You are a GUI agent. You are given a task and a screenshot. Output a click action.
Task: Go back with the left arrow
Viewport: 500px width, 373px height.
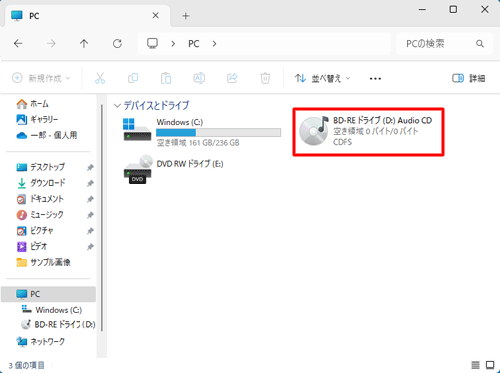tap(18, 43)
